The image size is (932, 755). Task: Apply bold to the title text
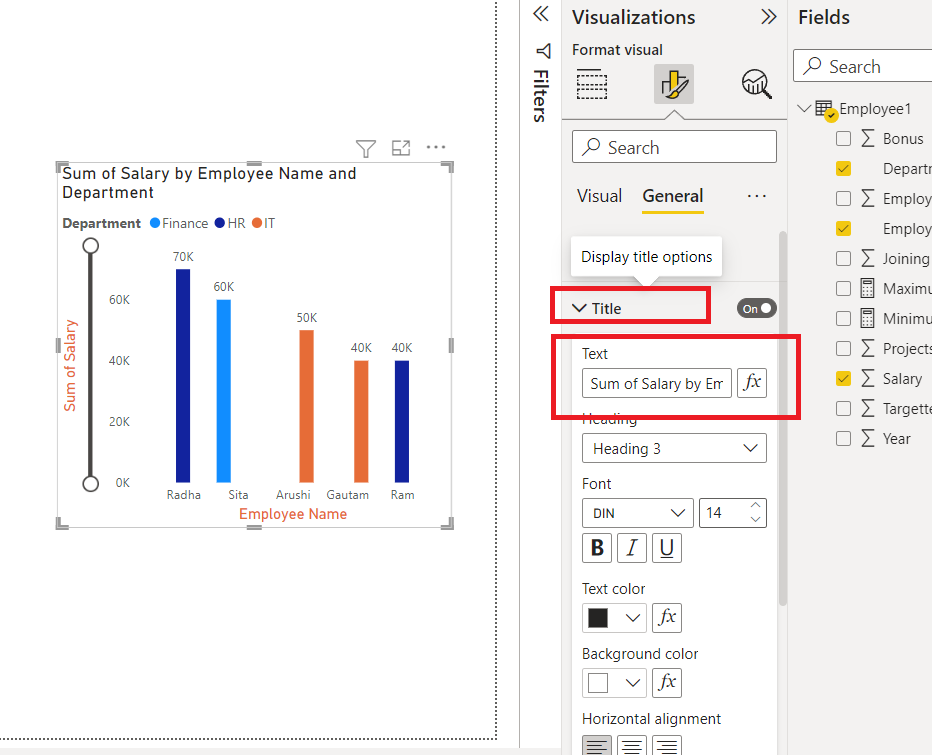[597, 547]
